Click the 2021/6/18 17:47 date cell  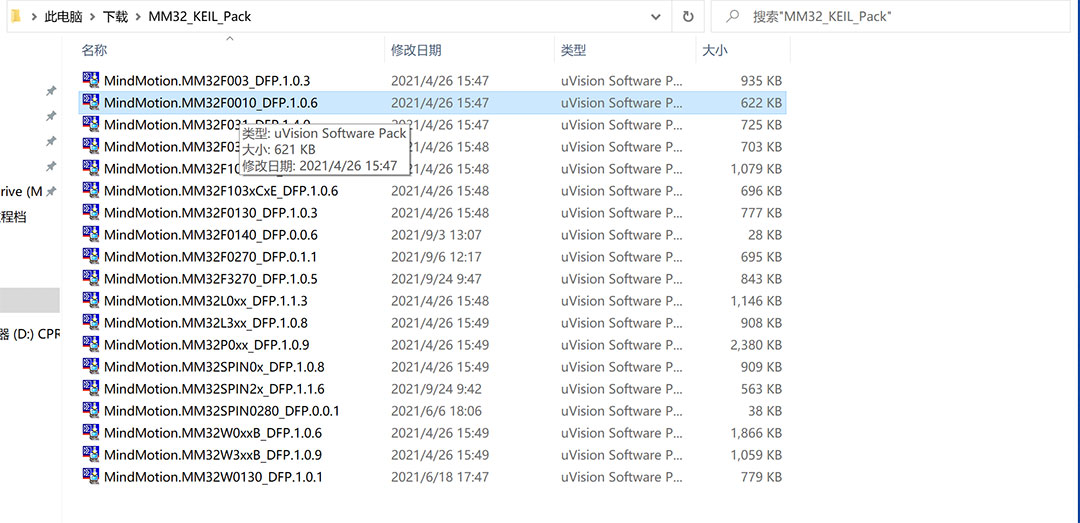[439, 478]
